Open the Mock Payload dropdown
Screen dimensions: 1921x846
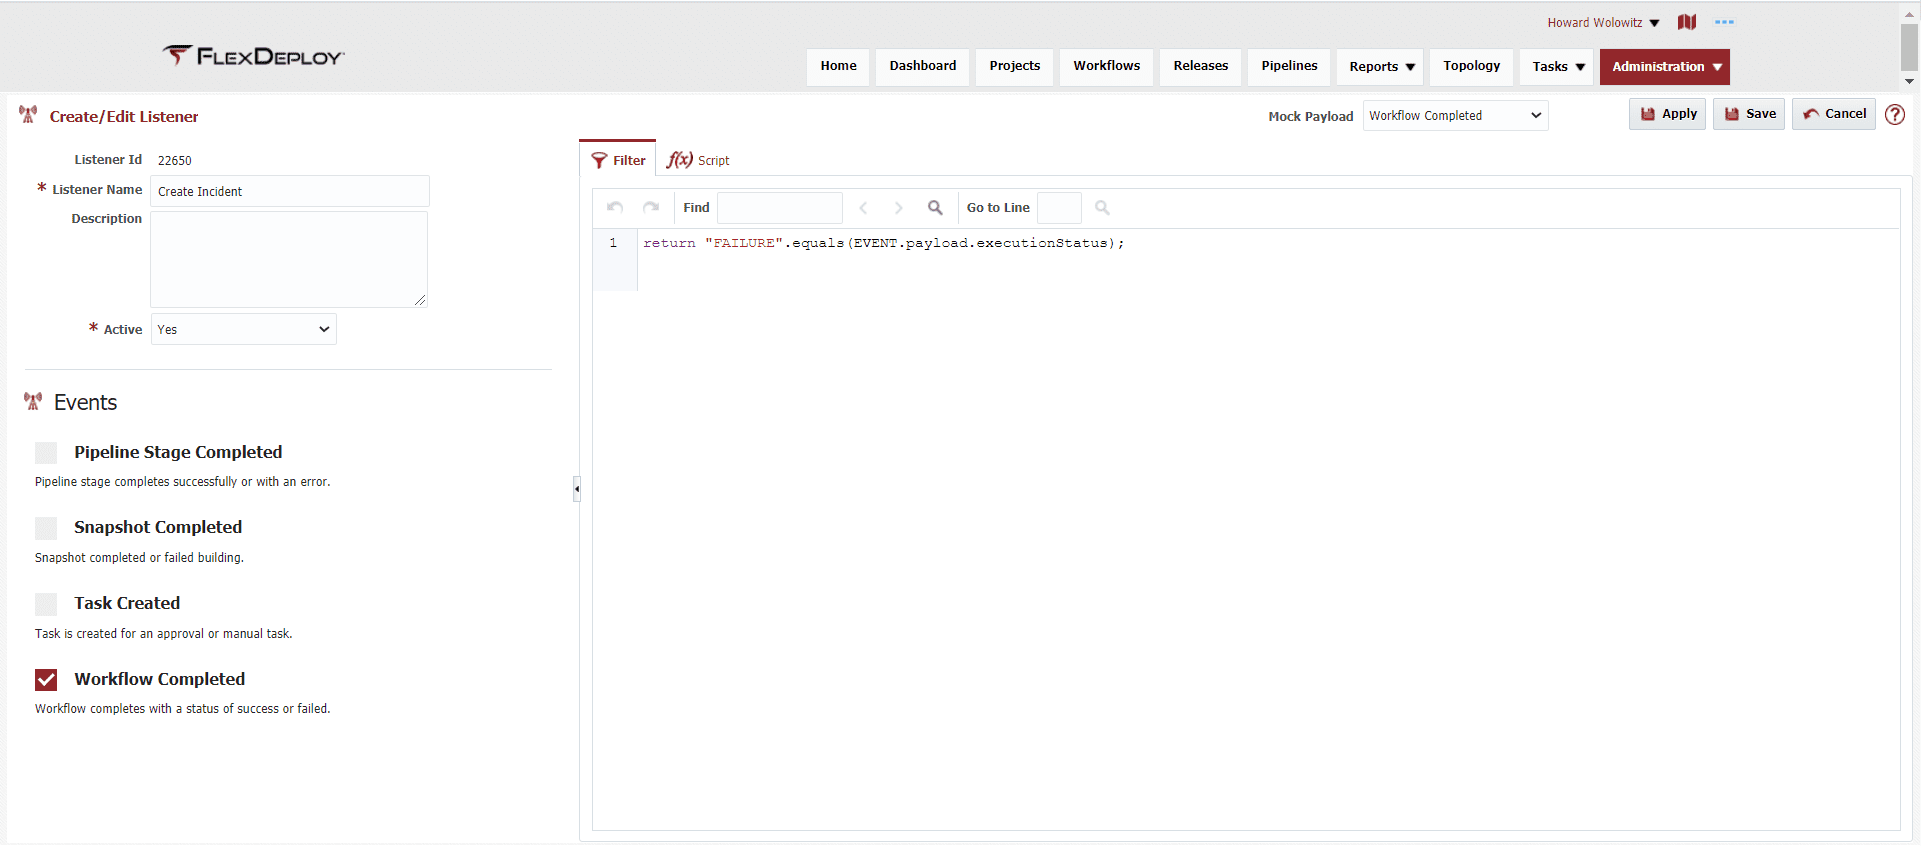pyautogui.click(x=1455, y=116)
